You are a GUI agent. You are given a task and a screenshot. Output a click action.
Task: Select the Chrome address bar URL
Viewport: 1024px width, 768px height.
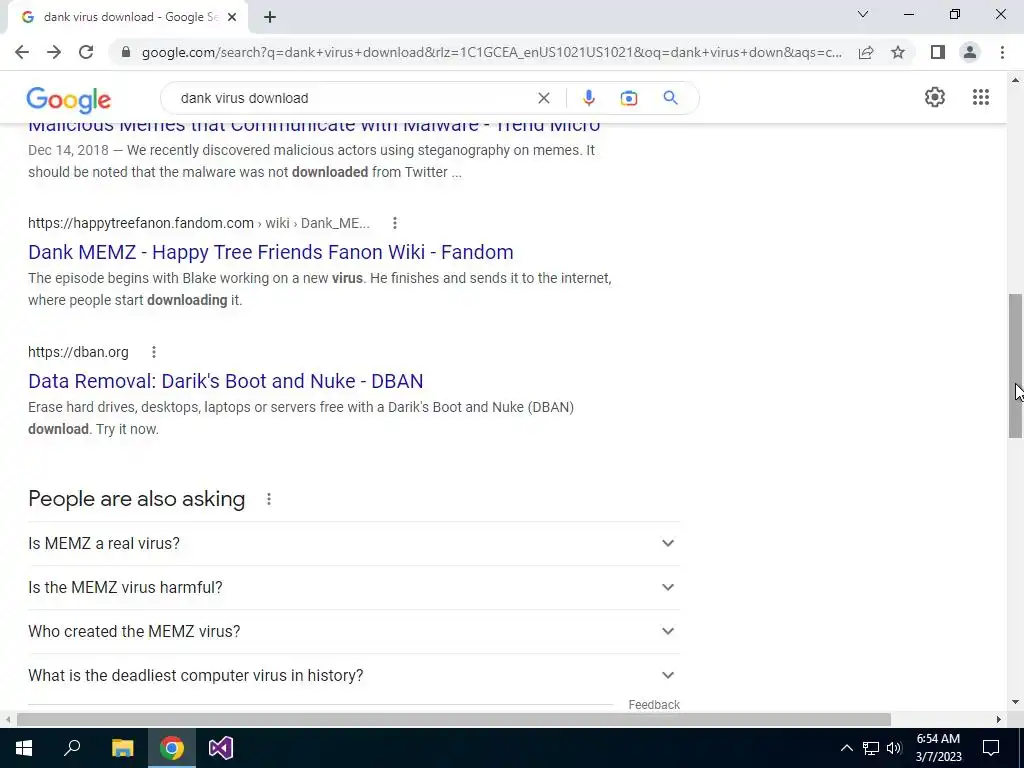tap(492, 52)
